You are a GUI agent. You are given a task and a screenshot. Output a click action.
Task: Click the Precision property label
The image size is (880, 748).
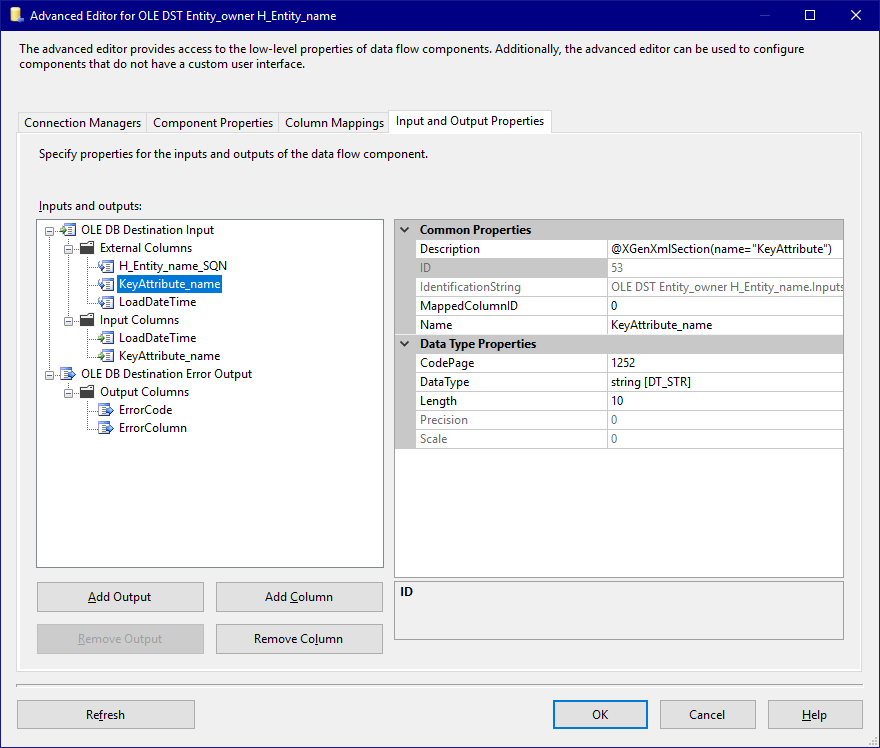click(x=444, y=420)
